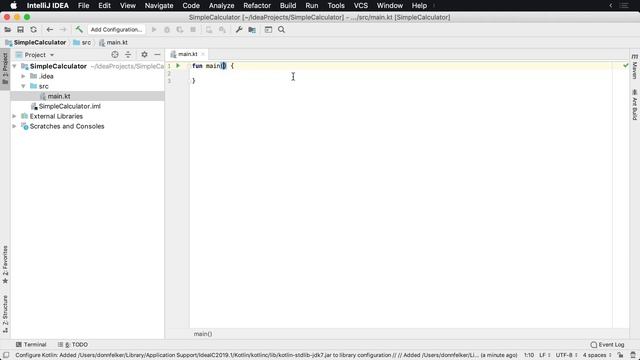Click the Build Project hammer icon

79,30
